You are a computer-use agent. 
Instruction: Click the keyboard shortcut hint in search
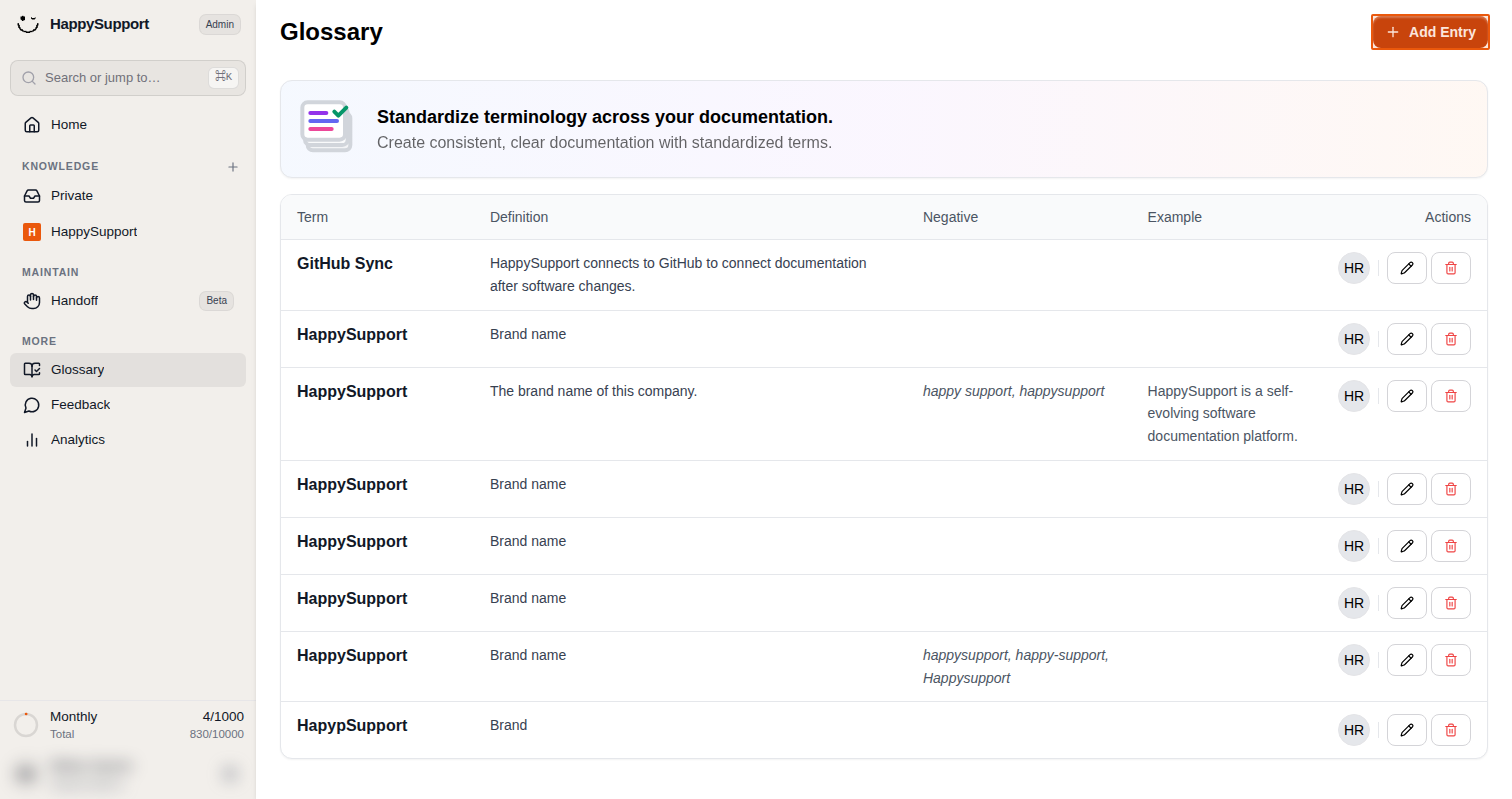click(x=223, y=77)
